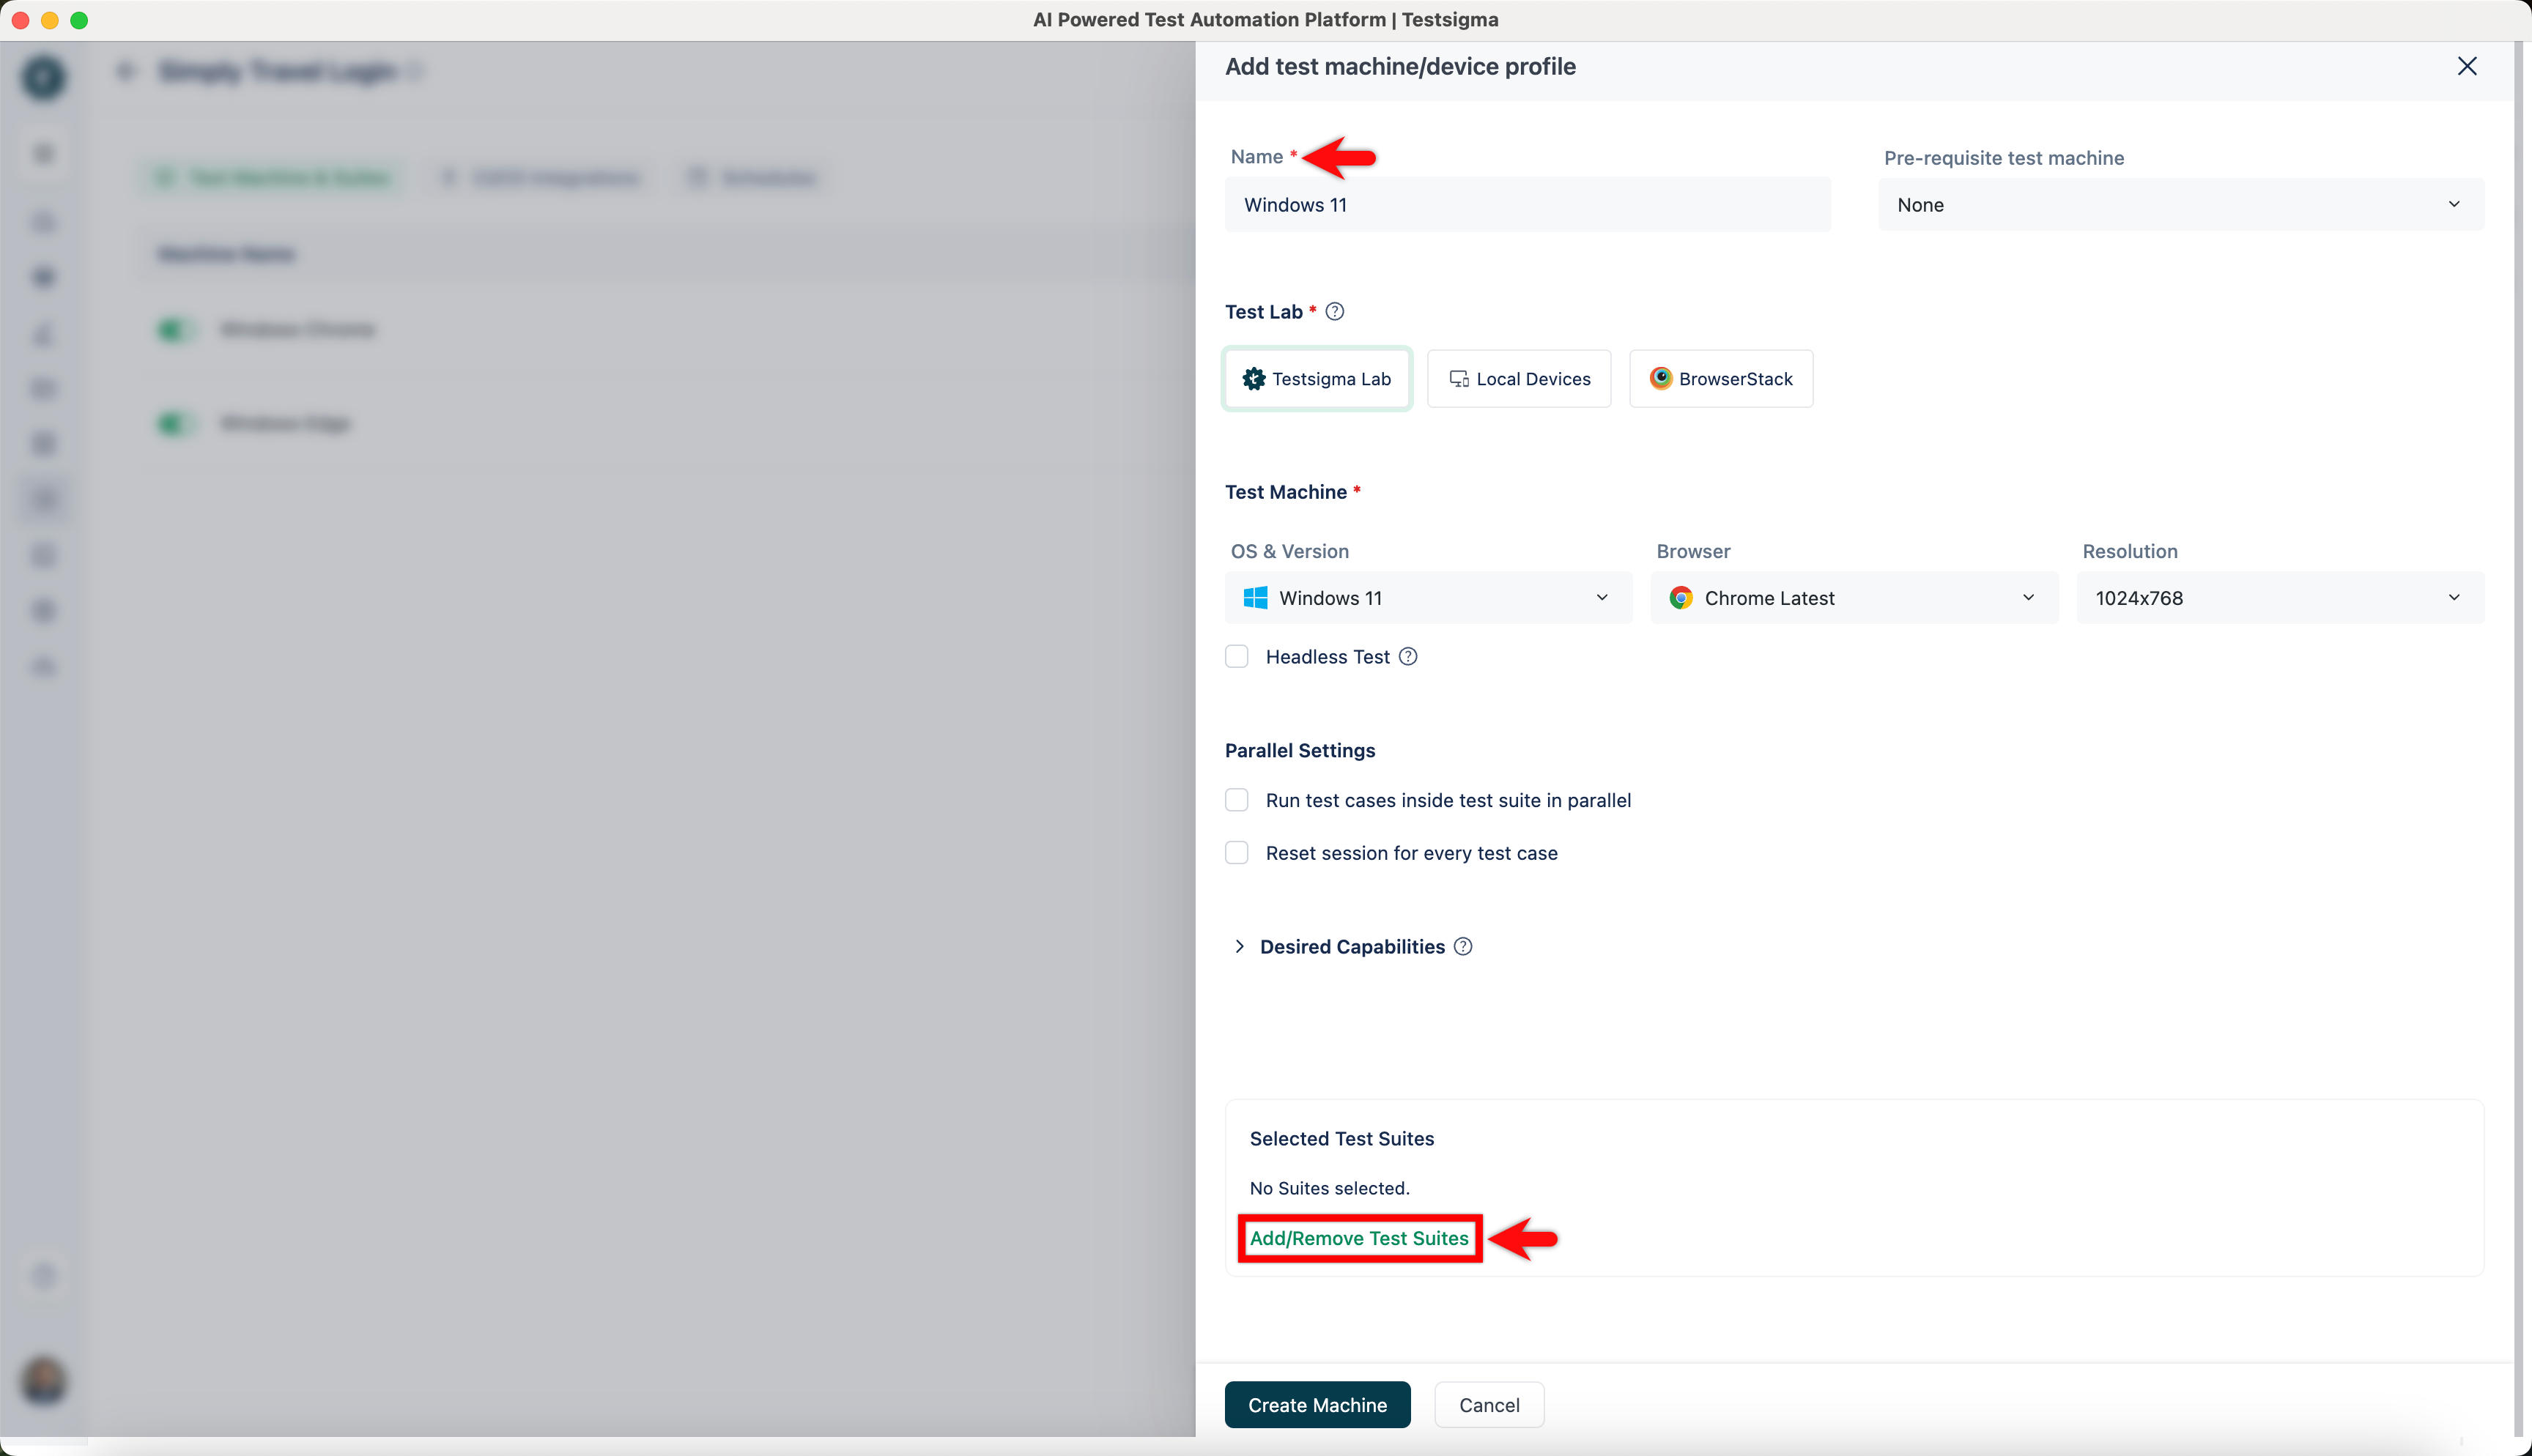The image size is (2532, 1456).
Task: Click the Headless Test info icon
Action: point(1408,657)
